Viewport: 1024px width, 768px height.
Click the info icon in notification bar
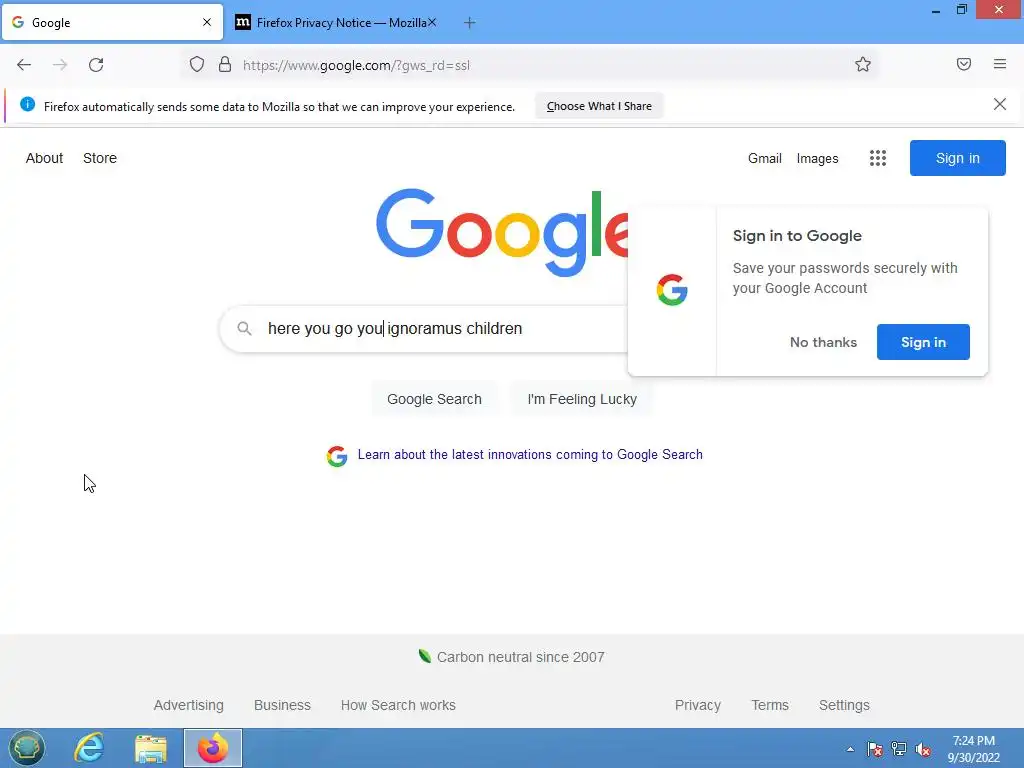(x=27, y=104)
